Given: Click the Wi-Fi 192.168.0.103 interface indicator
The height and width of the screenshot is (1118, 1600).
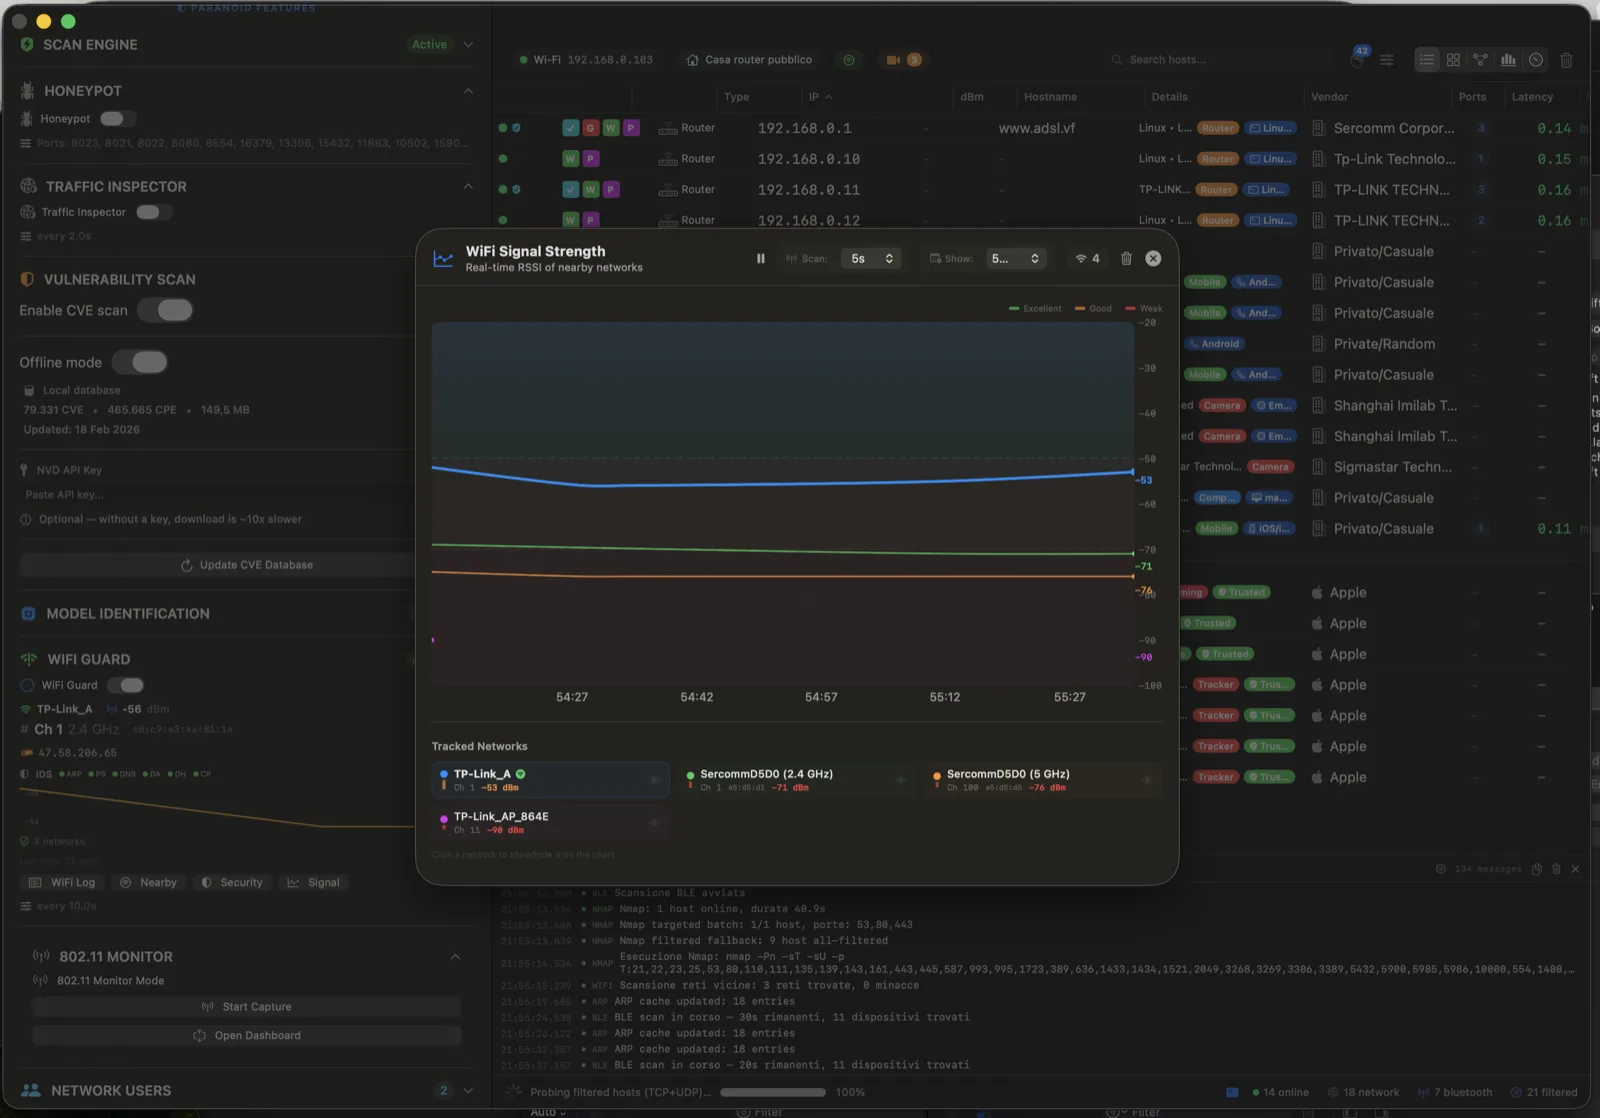Looking at the screenshot, I should pyautogui.click(x=586, y=60).
